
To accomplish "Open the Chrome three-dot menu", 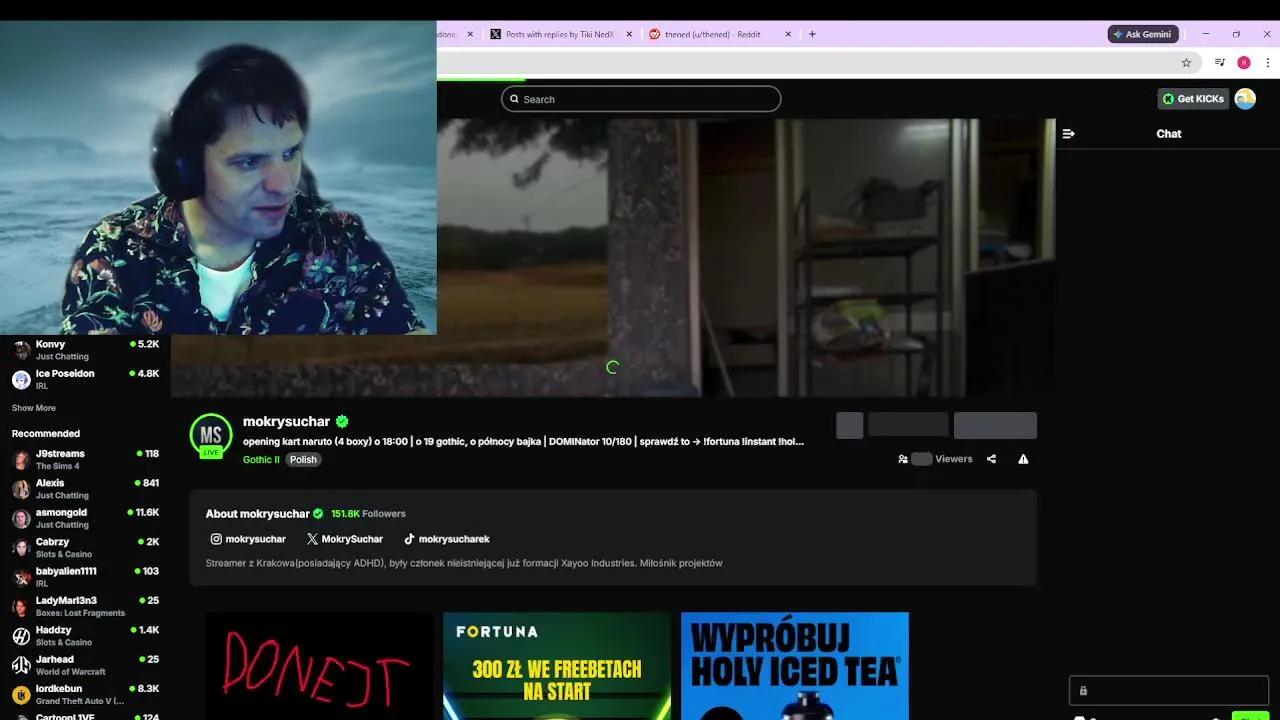I will coord(1267,62).
